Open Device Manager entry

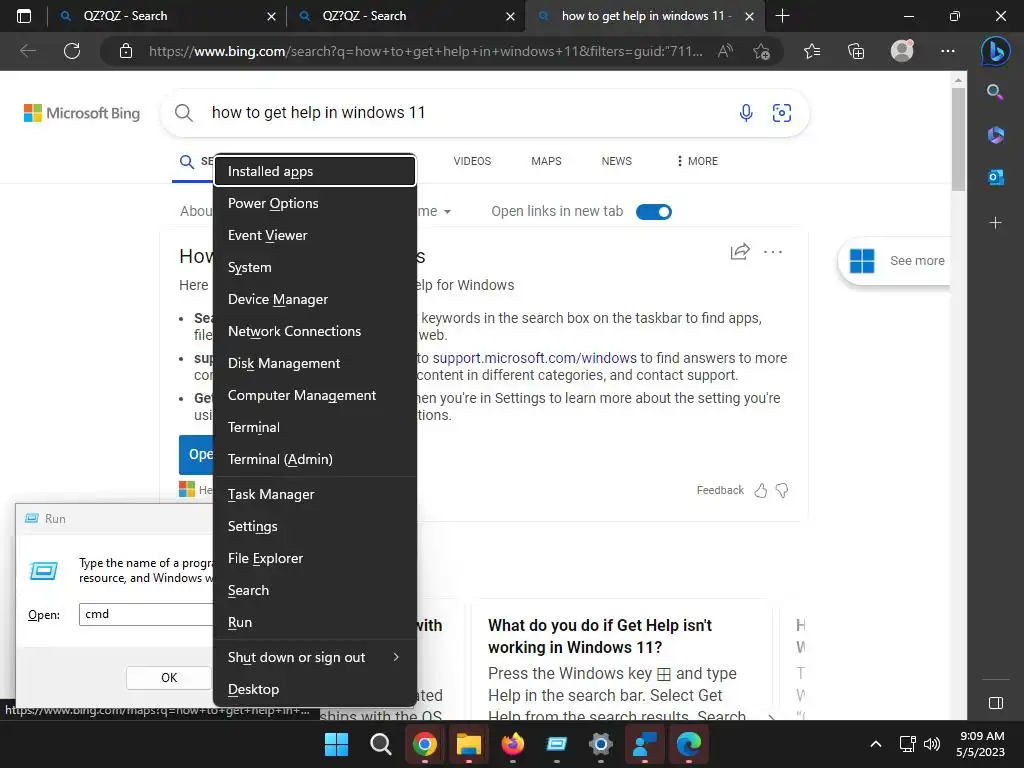click(x=315, y=299)
